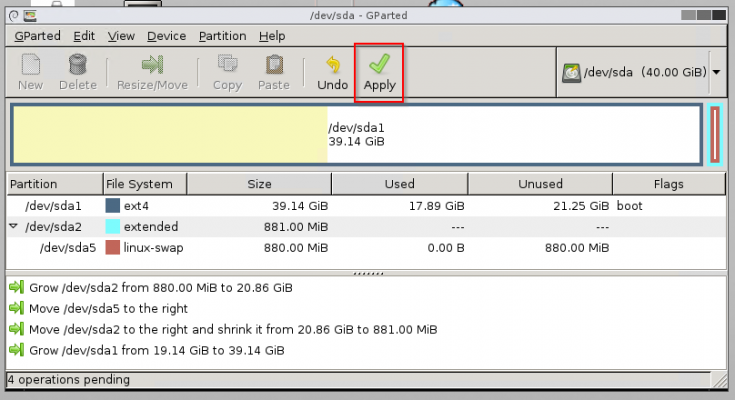Image resolution: width=735 pixels, height=400 pixels.
Task: Click the Copy partition icon
Action: point(227,66)
